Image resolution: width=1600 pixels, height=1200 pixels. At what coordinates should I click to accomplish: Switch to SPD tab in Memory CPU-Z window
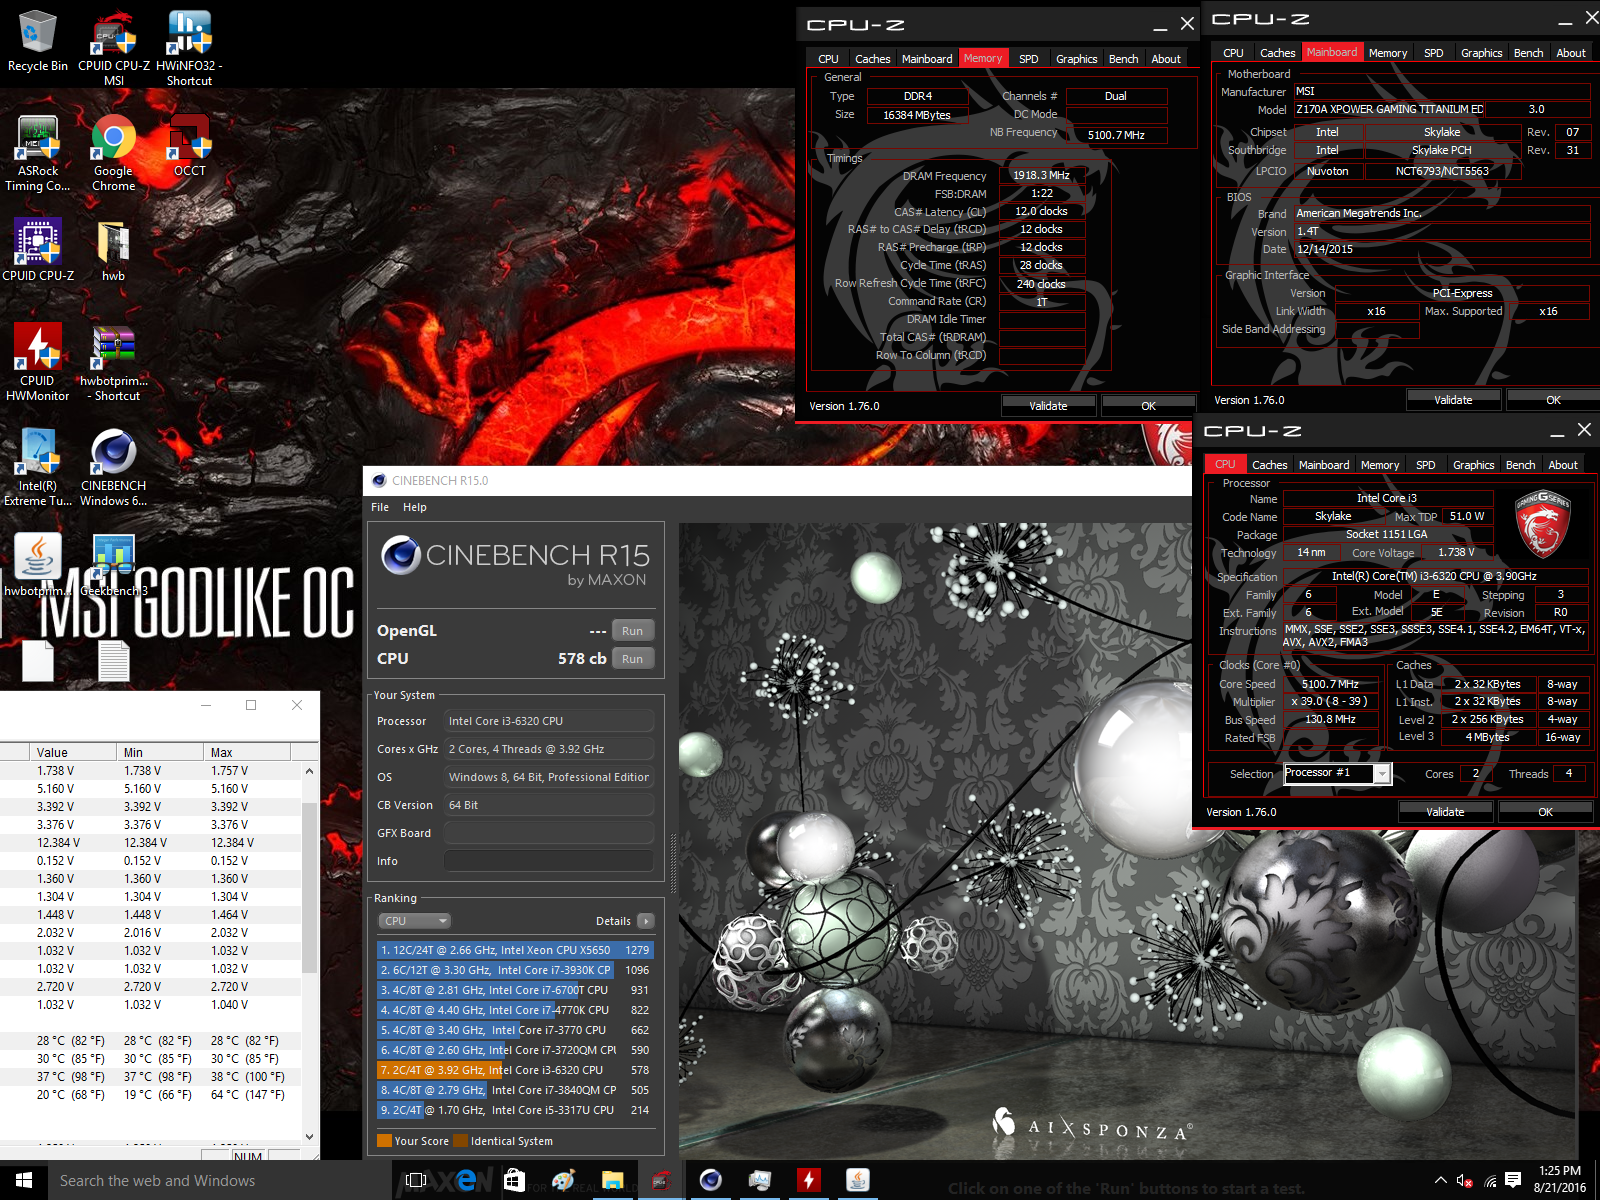coord(1028,59)
